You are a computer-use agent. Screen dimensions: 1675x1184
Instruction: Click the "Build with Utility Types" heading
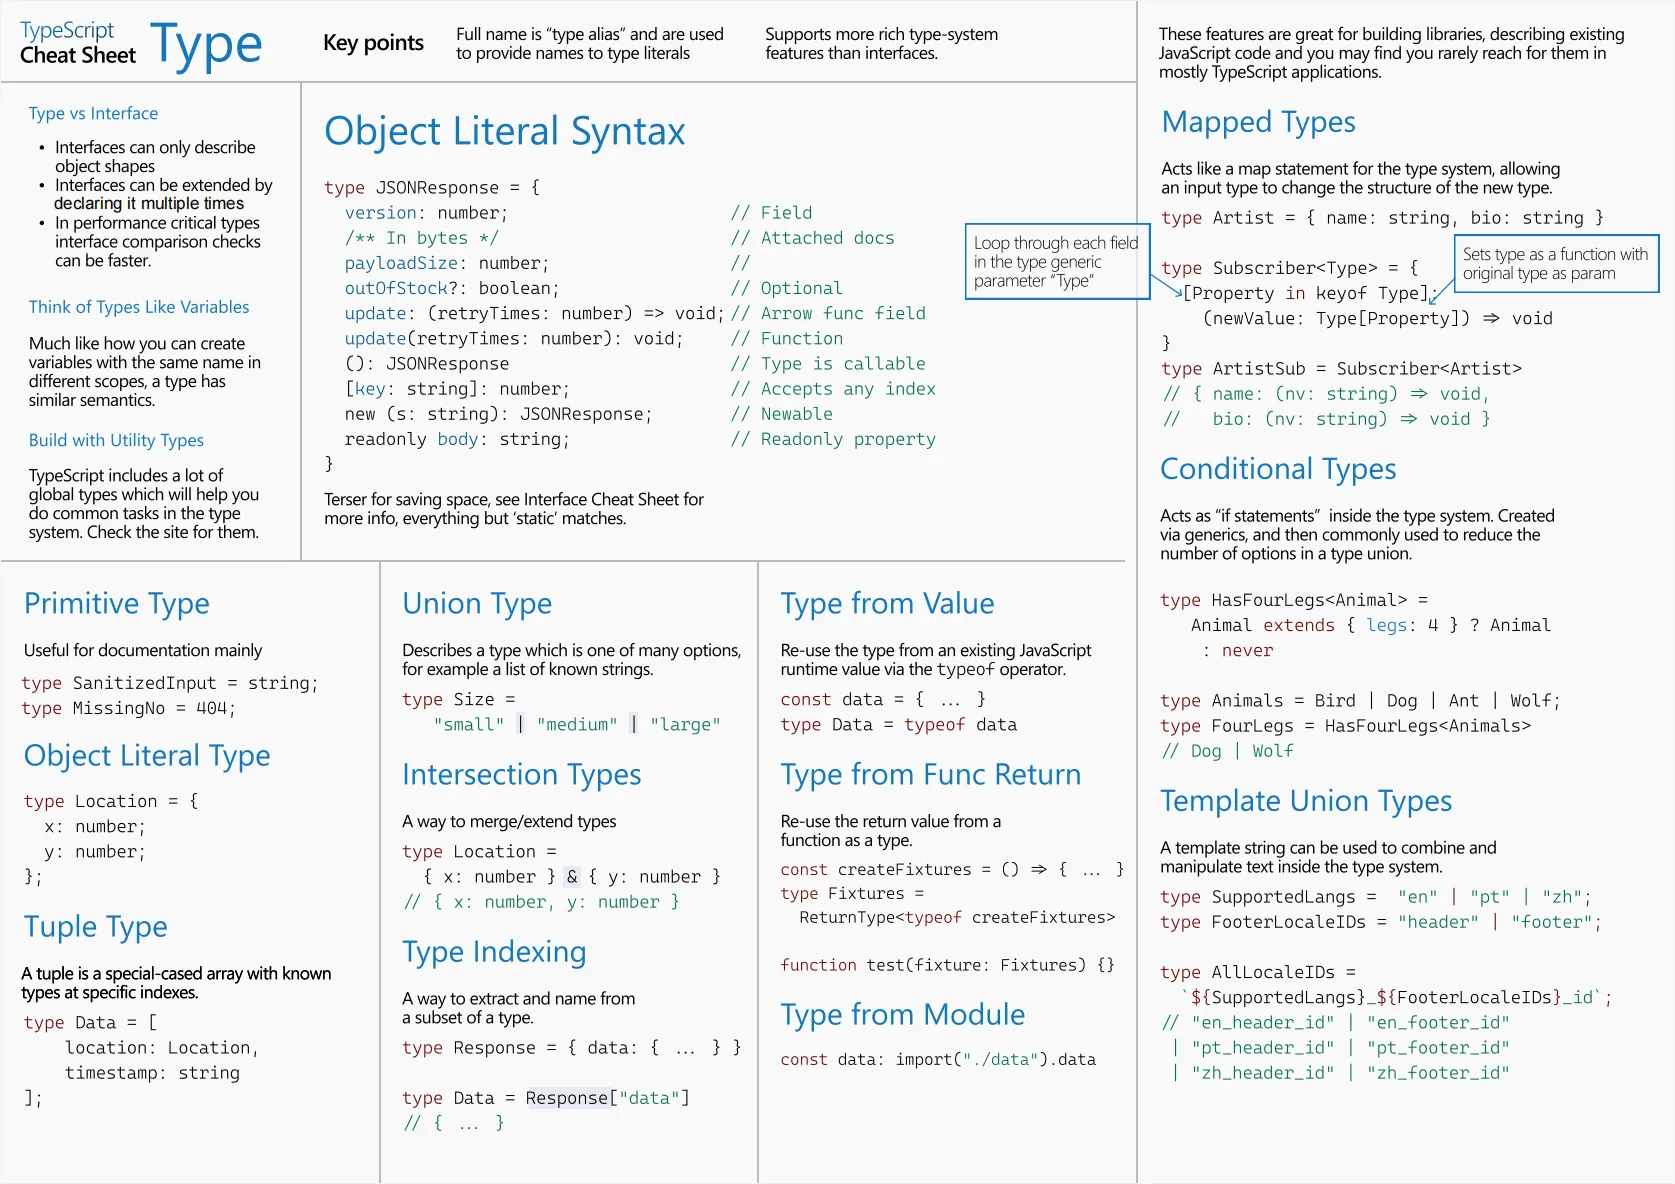coord(116,440)
